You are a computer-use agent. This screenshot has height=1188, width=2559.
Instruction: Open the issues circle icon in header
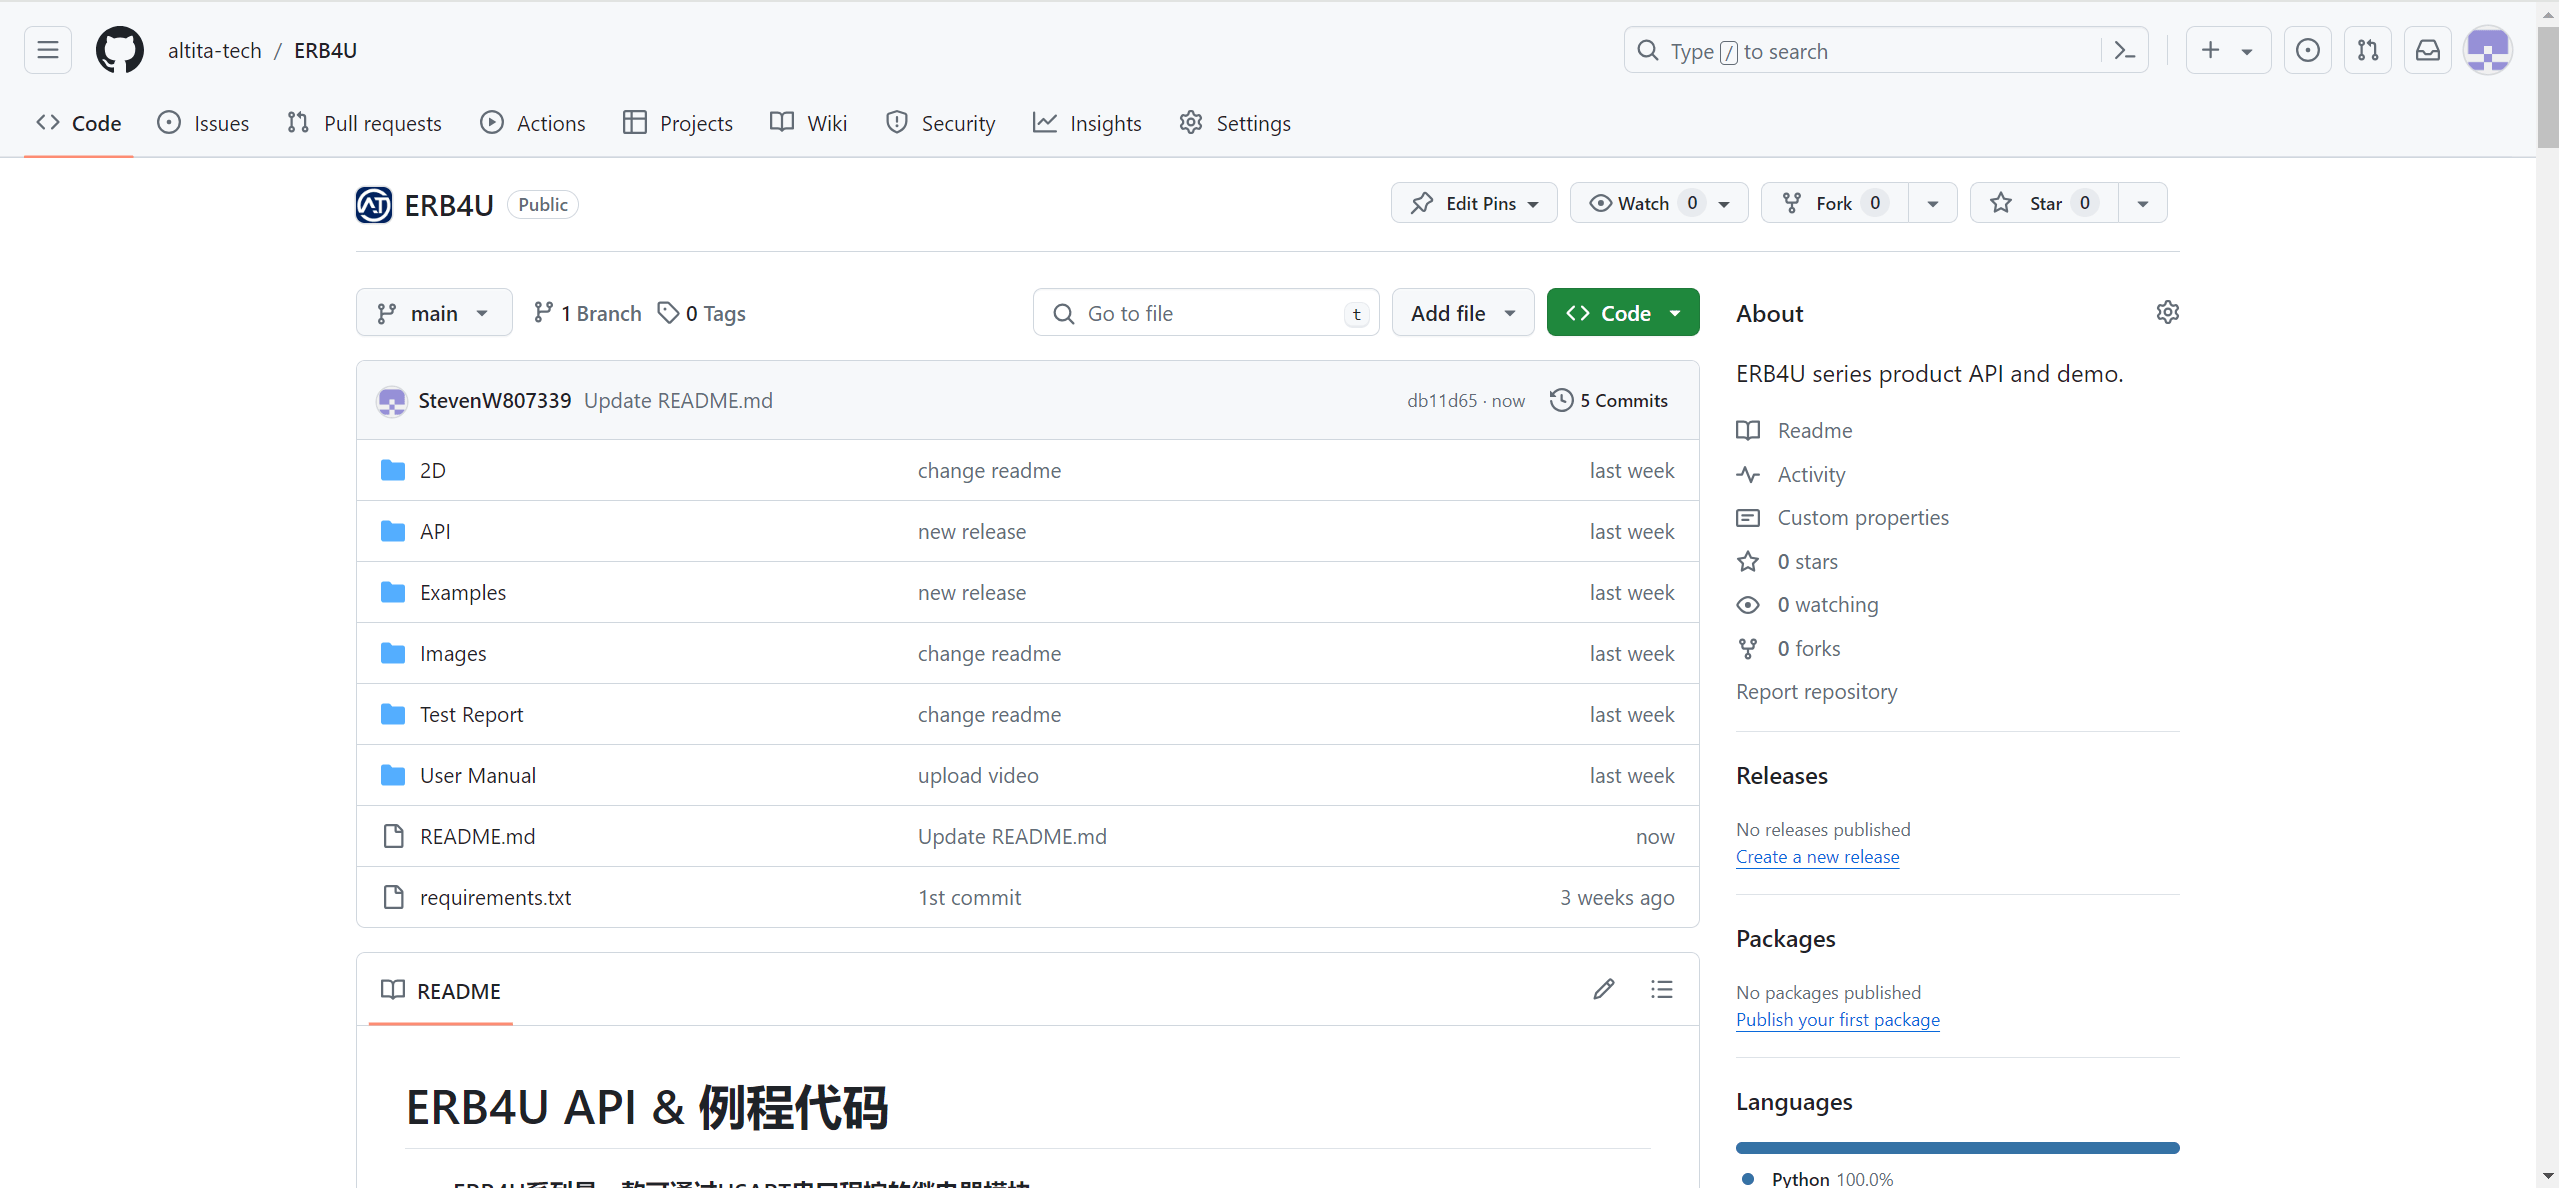[x=2308, y=50]
